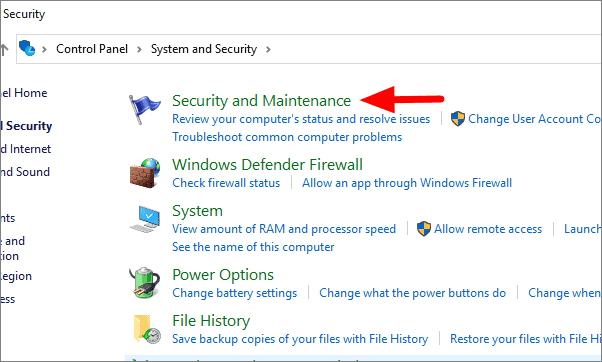Click empty area of the address bar field

click(x=434, y=49)
